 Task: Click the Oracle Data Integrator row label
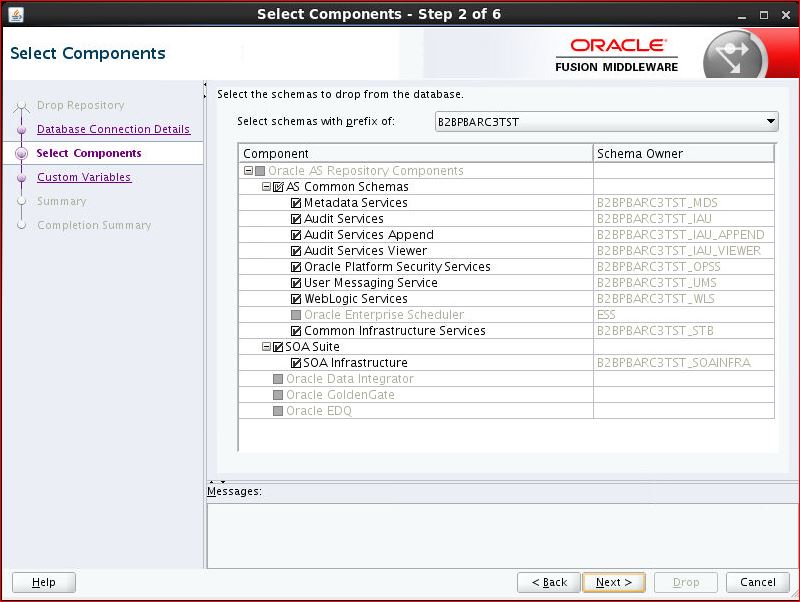click(349, 379)
